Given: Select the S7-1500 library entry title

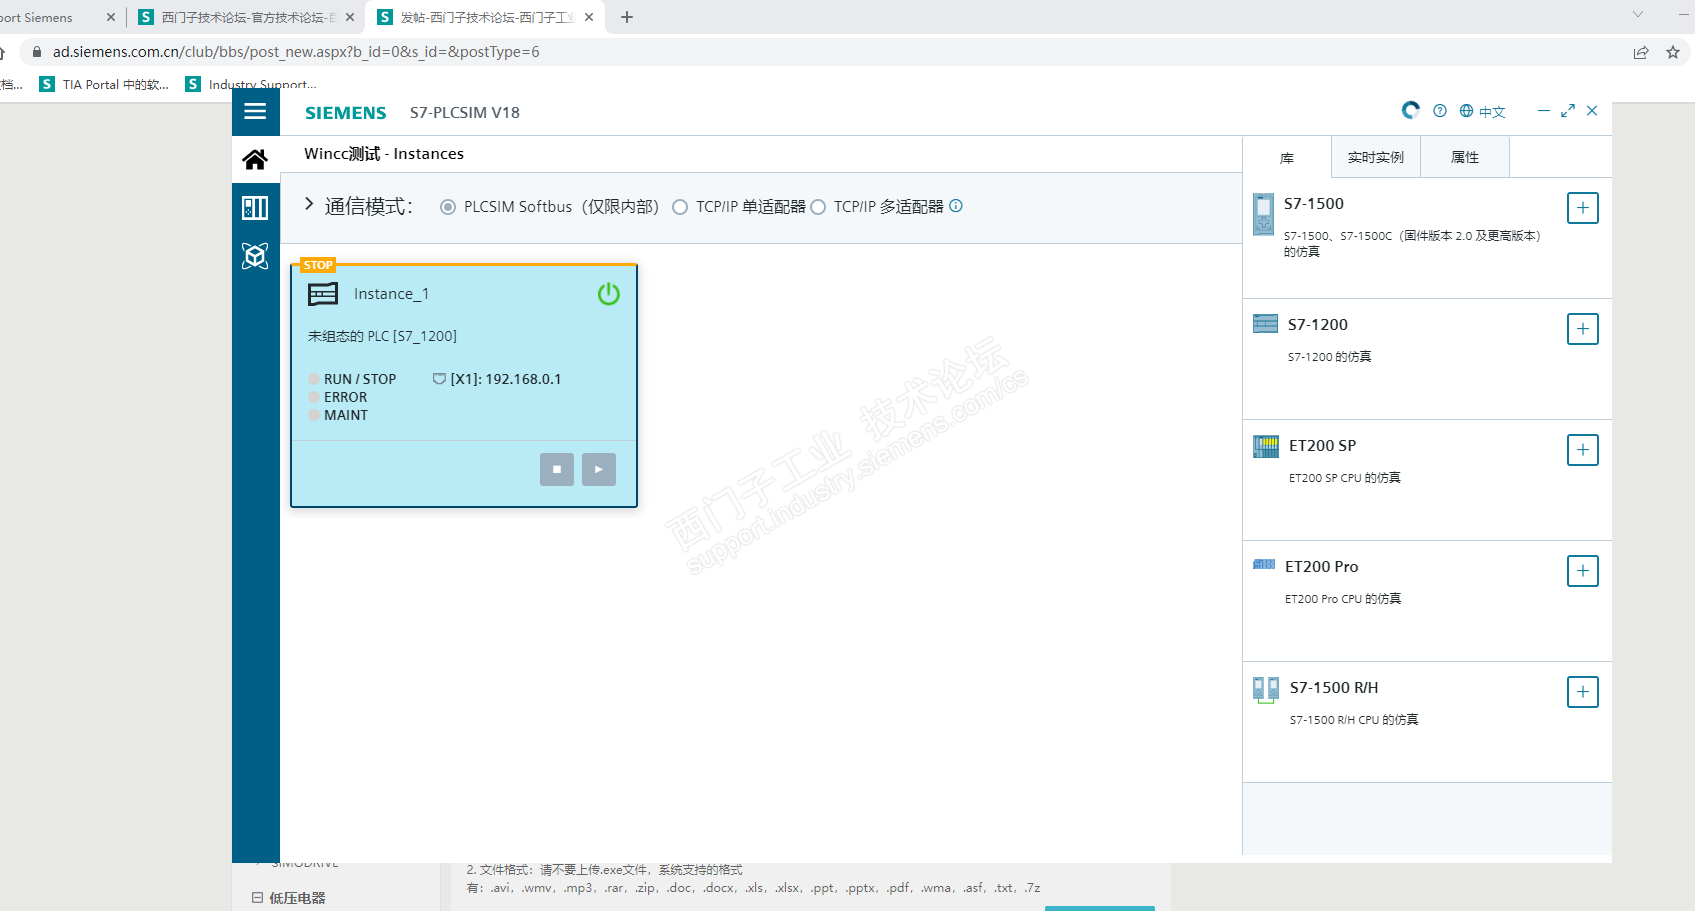Looking at the screenshot, I should [1314, 204].
